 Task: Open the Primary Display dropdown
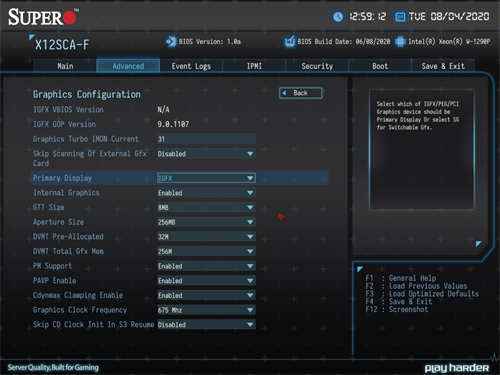pos(206,178)
